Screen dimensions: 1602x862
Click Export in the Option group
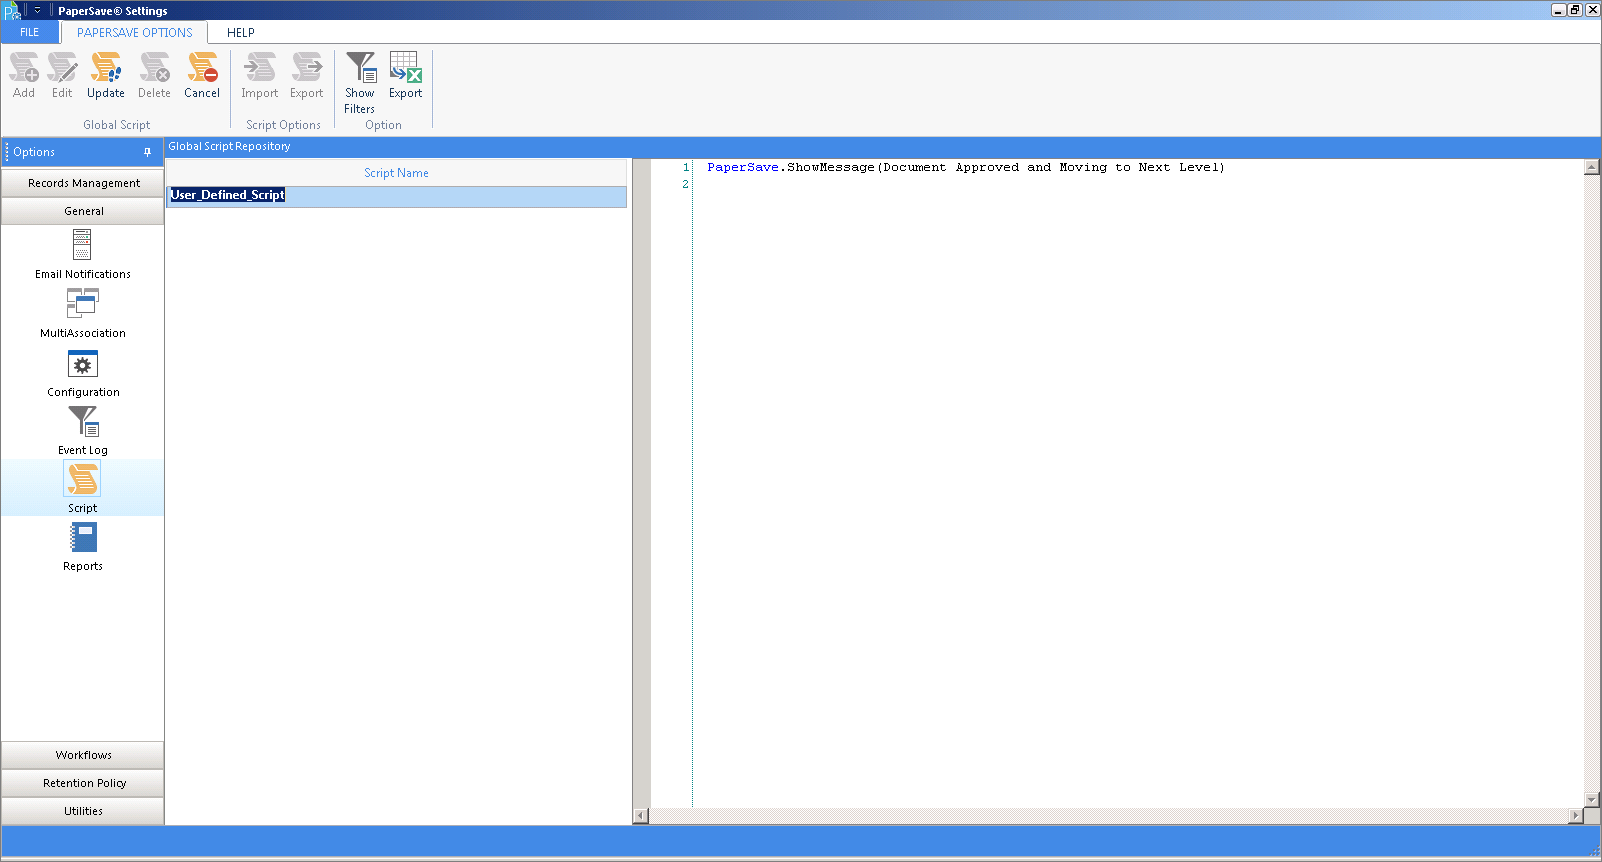tap(406, 76)
